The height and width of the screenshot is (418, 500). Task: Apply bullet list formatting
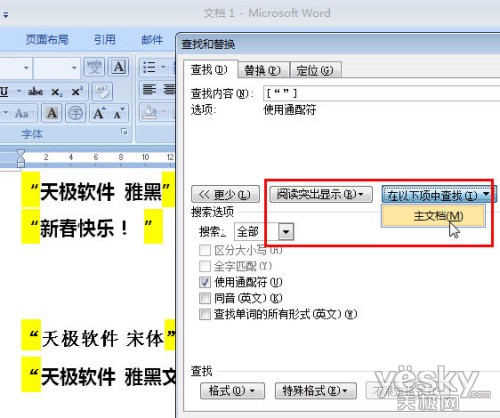click(149, 68)
